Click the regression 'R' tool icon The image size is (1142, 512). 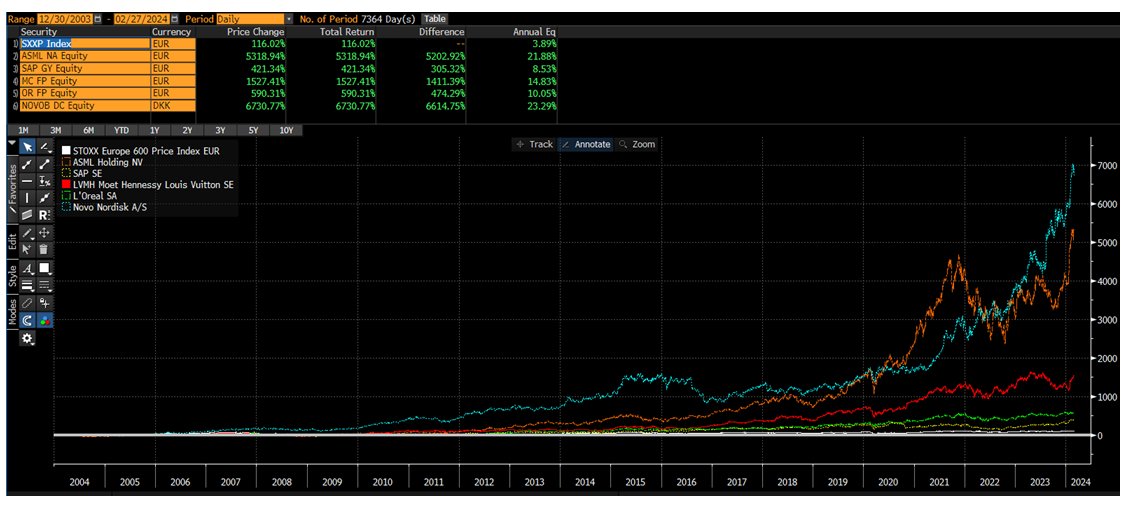45,215
